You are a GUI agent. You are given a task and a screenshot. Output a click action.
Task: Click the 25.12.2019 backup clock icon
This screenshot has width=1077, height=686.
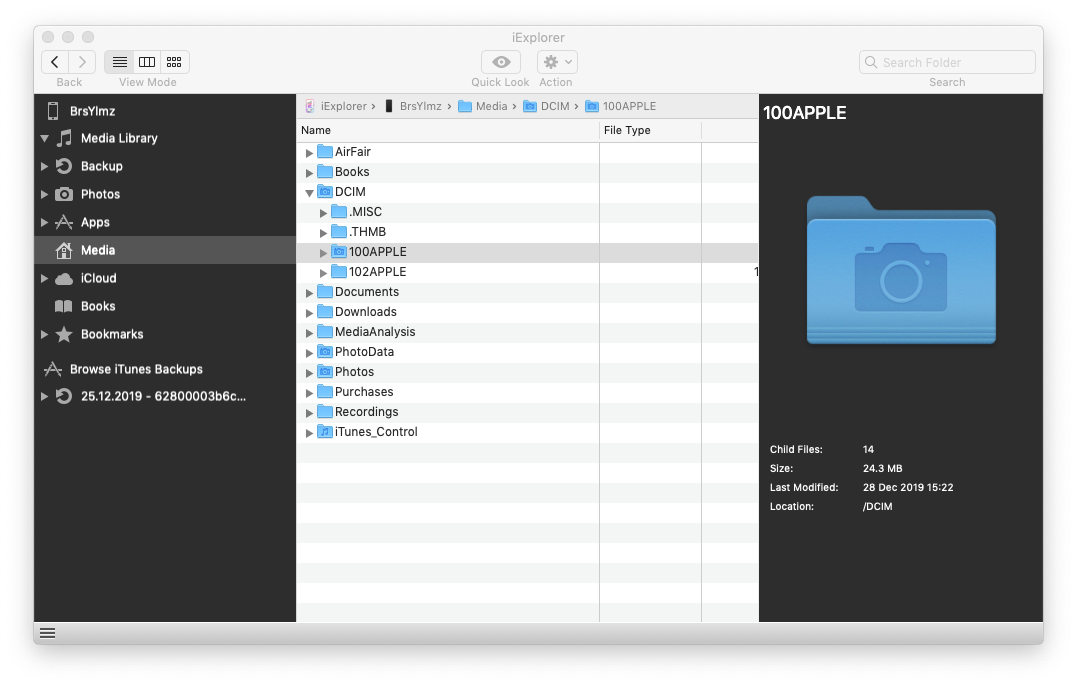[x=64, y=396]
